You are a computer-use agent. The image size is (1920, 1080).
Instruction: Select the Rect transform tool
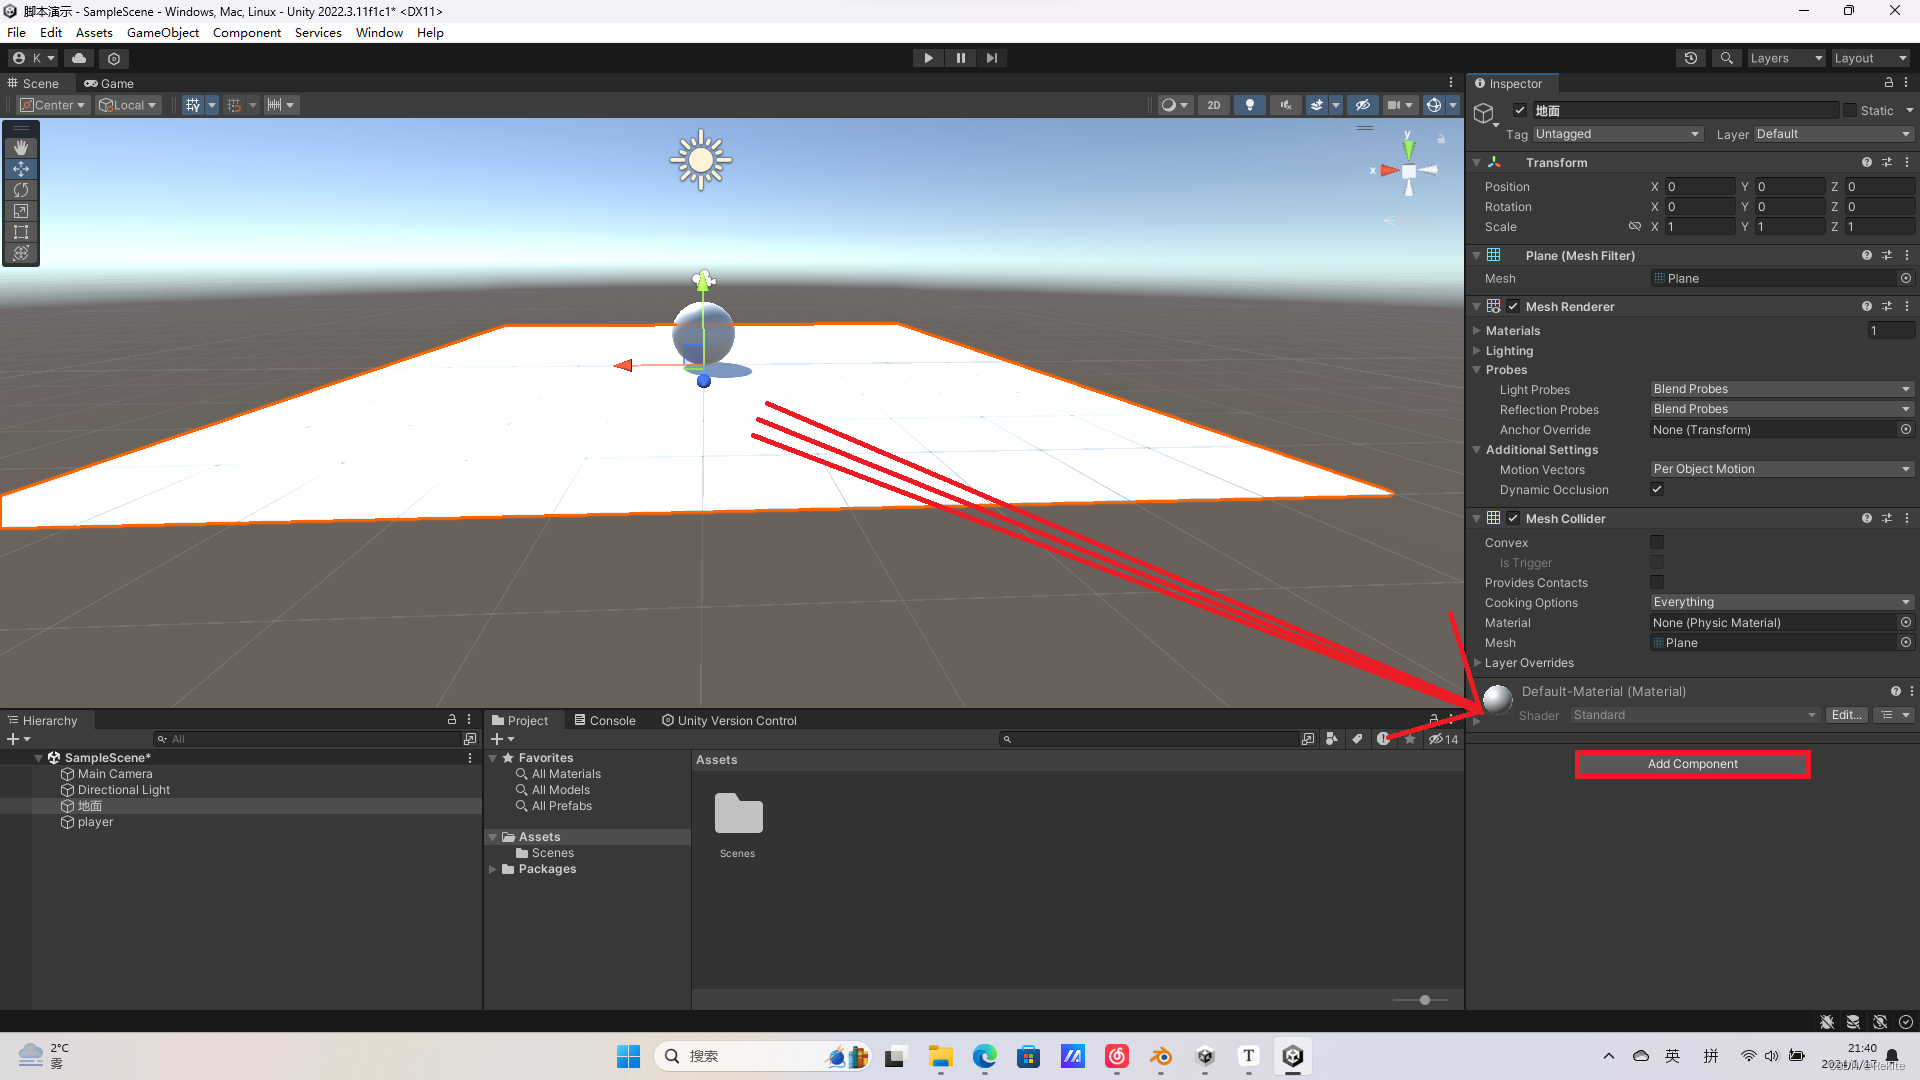(x=21, y=232)
